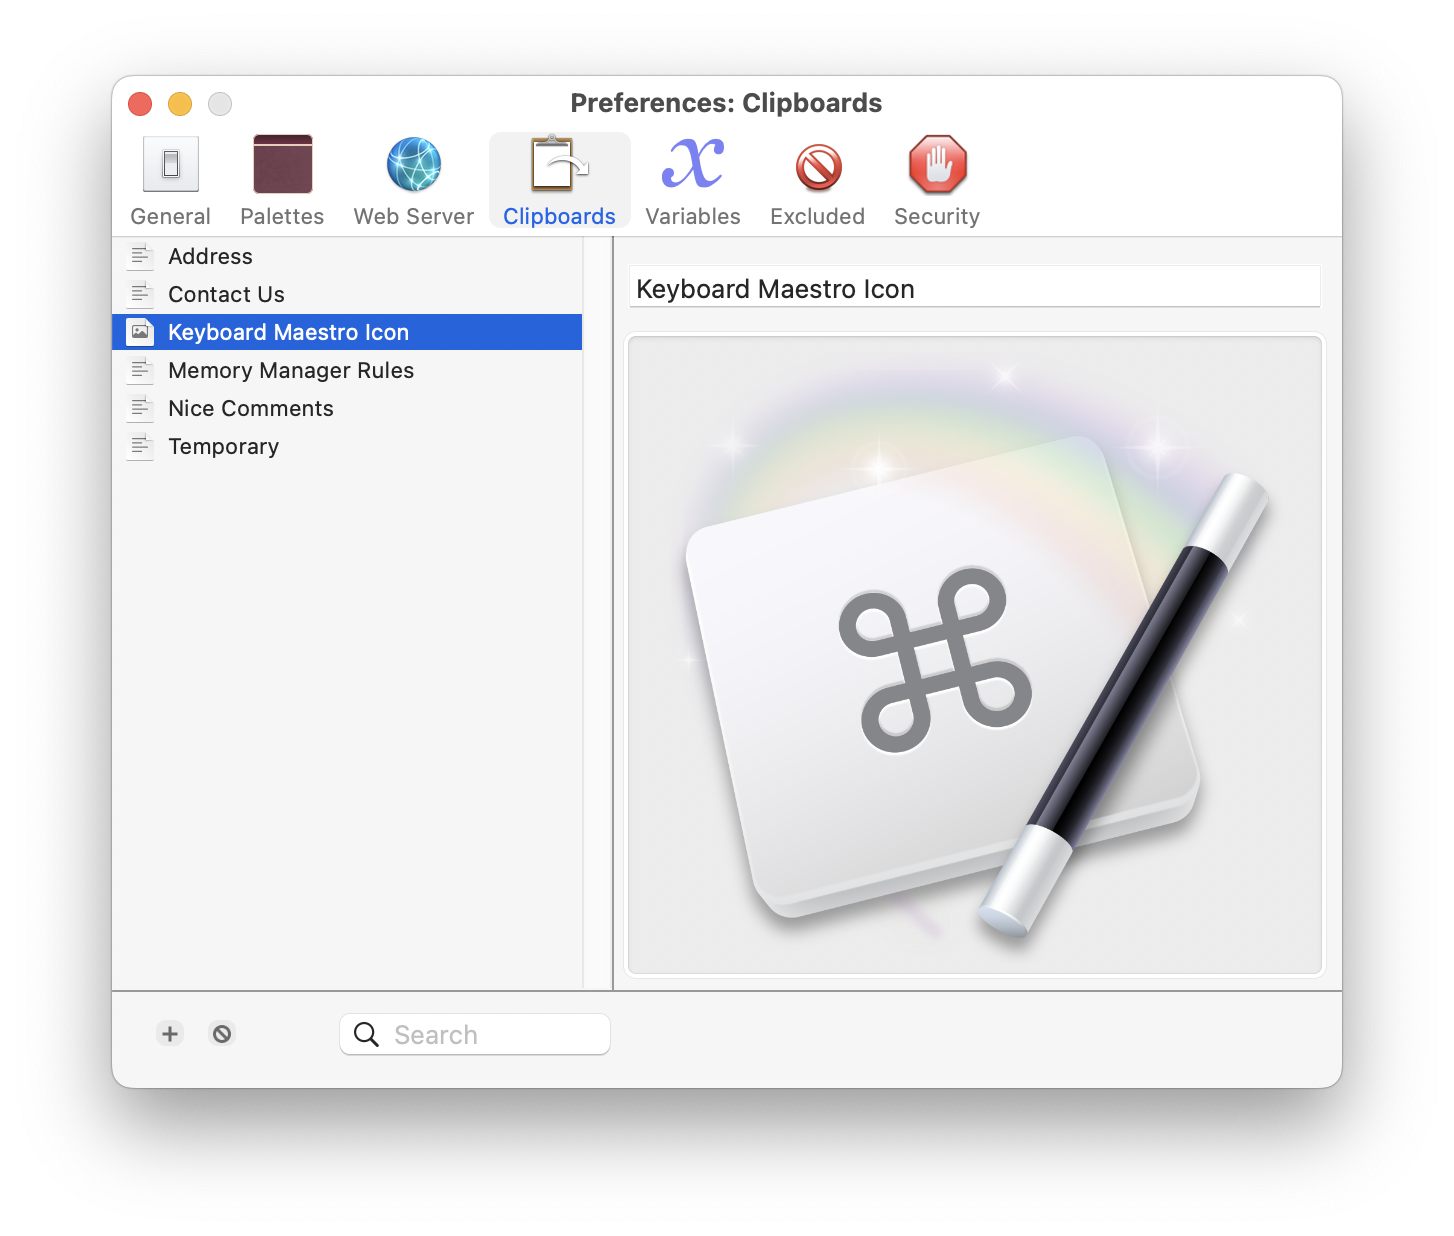Viewport: 1454px width, 1236px height.
Task: Select the Contact Us clipboard
Action: [226, 295]
